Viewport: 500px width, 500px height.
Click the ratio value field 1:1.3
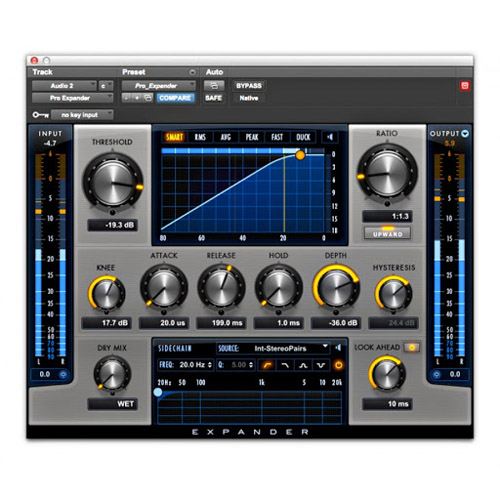pyautogui.click(x=387, y=216)
